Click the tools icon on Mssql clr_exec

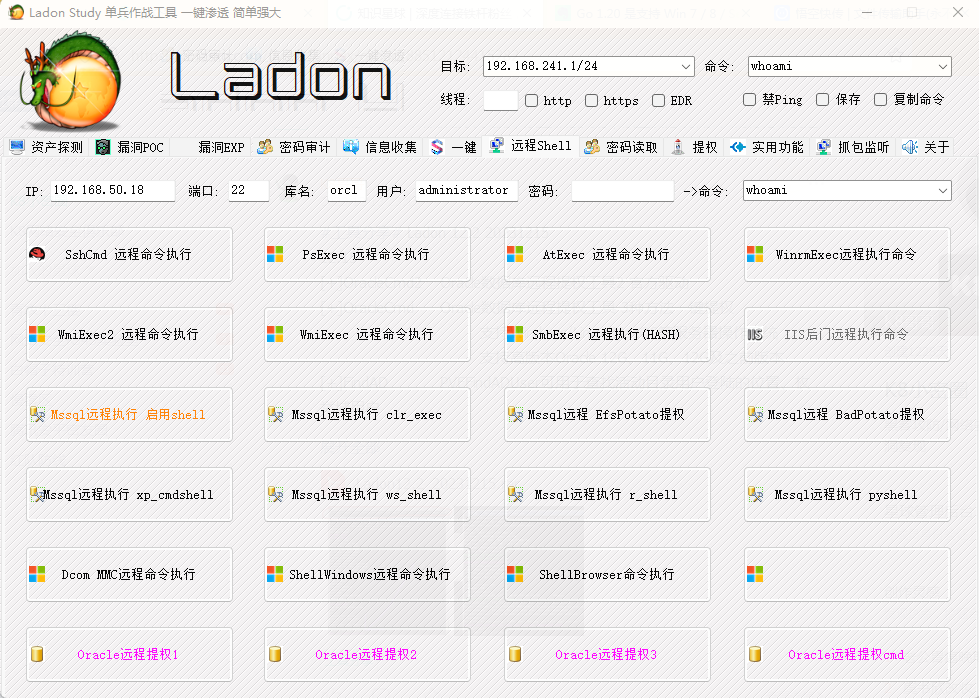click(275, 414)
